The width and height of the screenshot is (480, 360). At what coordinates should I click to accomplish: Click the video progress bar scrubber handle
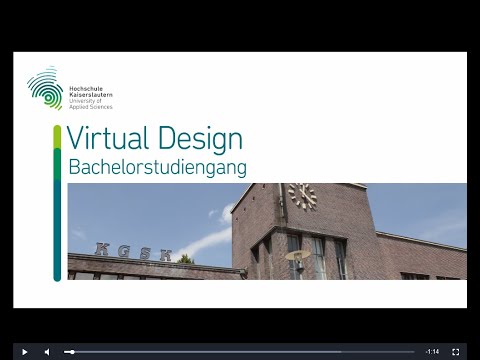tap(72, 352)
